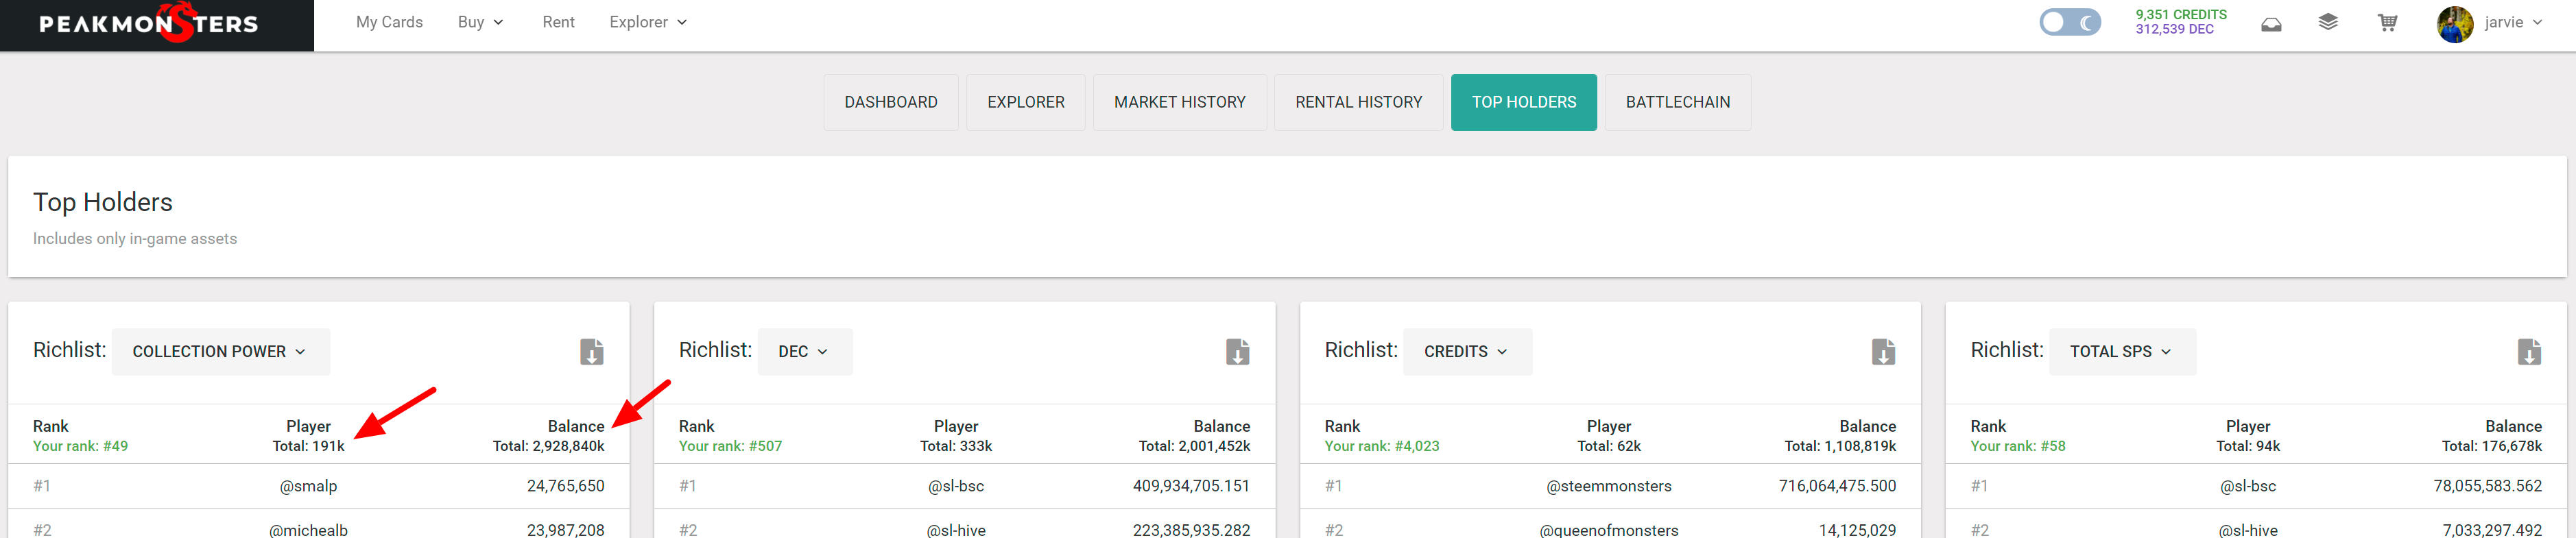Click the 'Total: 1,108,819k' balance
2576x538 pixels.
tap(1840, 446)
